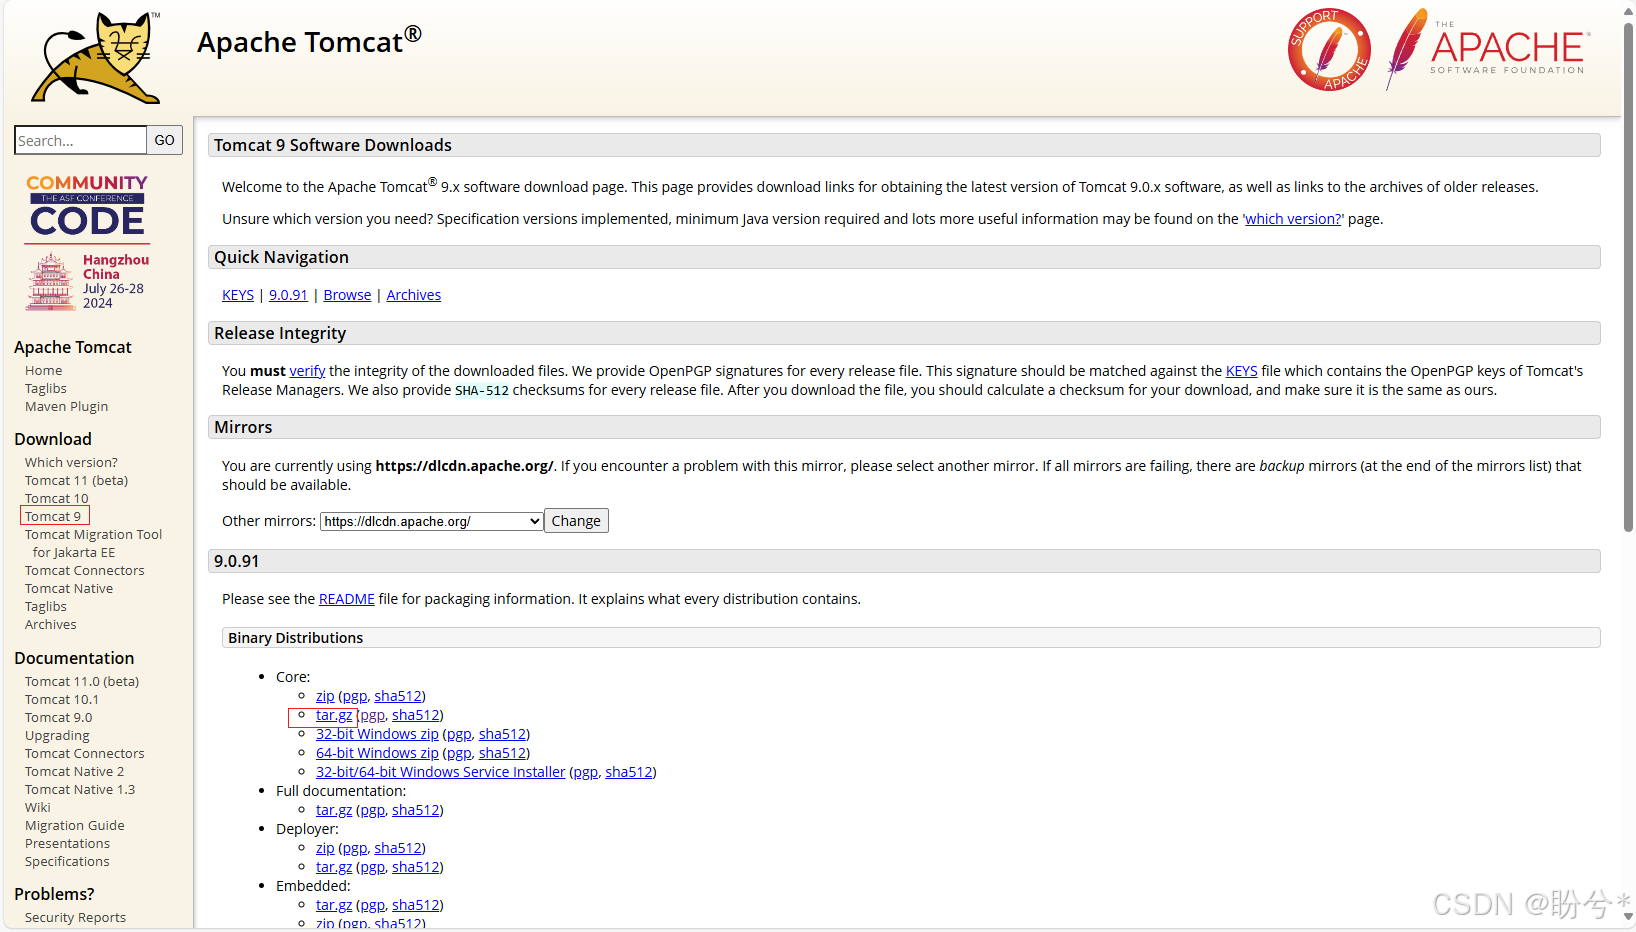Open Tomcat 11.0 (beta) documentation
The width and height of the screenshot is (1636, 932).
pyautogui.click(x=82, y=681)
